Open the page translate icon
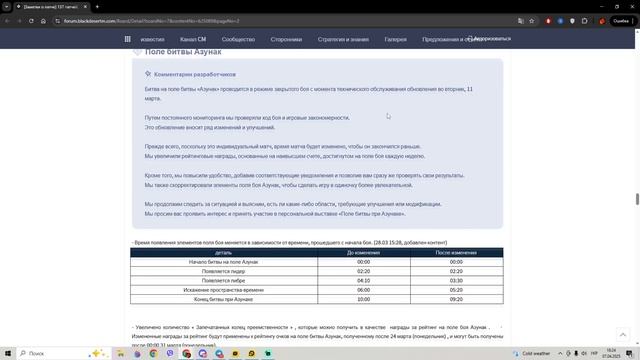640x360 pixels. pyautogui.click(x=520, y=21)
